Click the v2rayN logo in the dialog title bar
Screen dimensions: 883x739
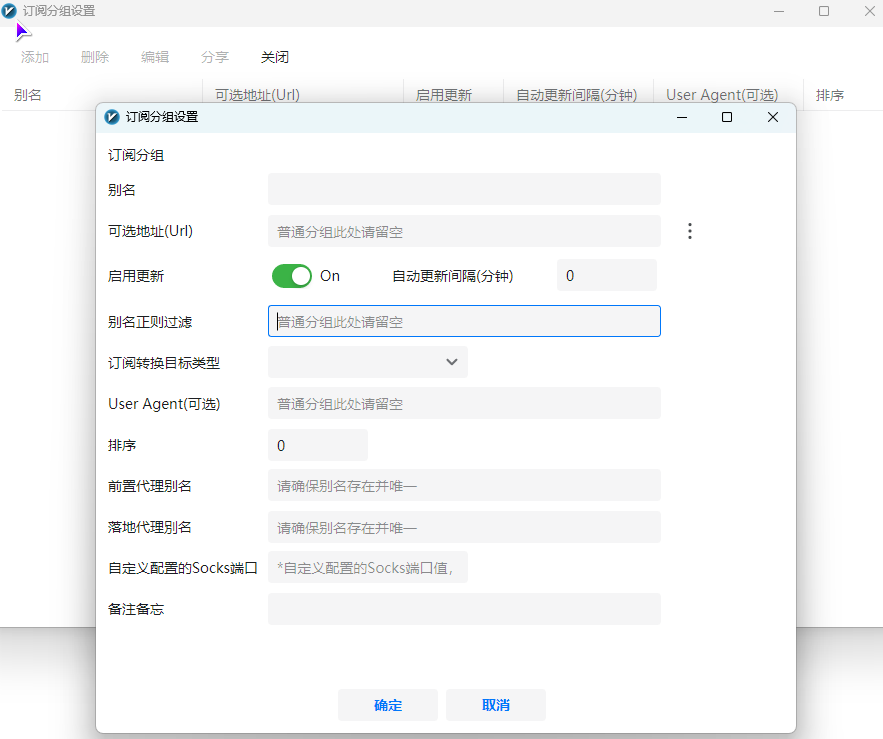(111, 117)
